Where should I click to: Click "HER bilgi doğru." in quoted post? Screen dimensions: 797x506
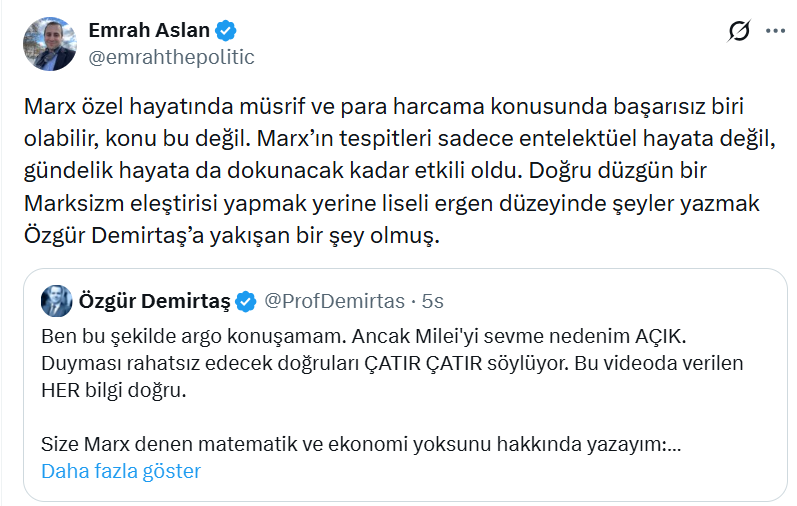click(114, 388)
